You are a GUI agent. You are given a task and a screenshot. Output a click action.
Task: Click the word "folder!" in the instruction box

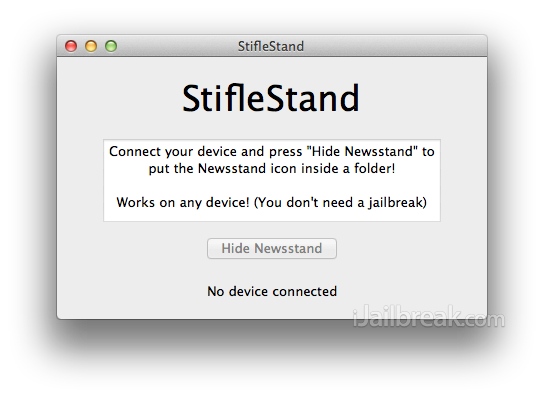(x=374, y=169)
